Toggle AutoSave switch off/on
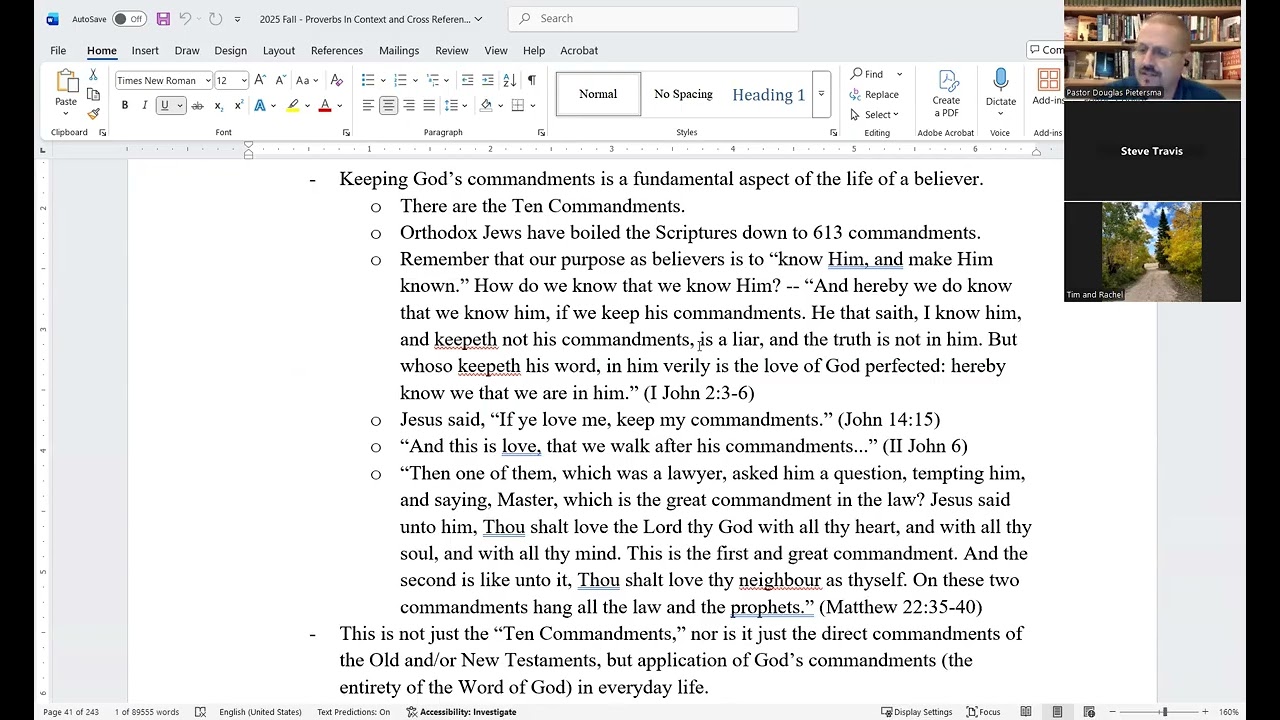Image resolution: width=1280 pixels, height=720 pixels. [129, 19]
